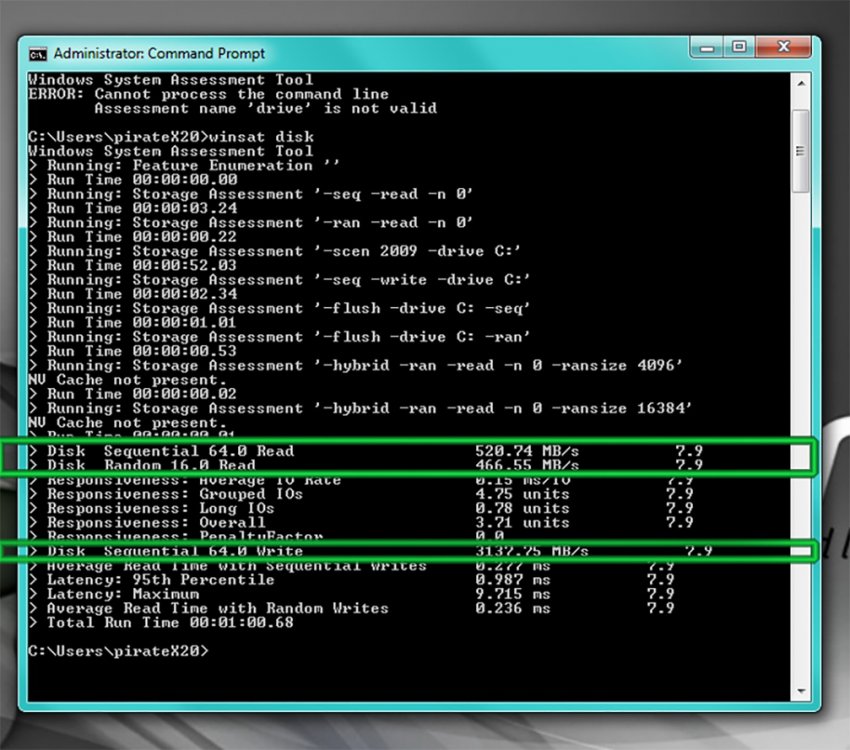Image resolution: width=850 pixels, height=750 pixels.
Task: Click 'Disk Sequential 64.0 Read' label
Action: click(171, 451)
